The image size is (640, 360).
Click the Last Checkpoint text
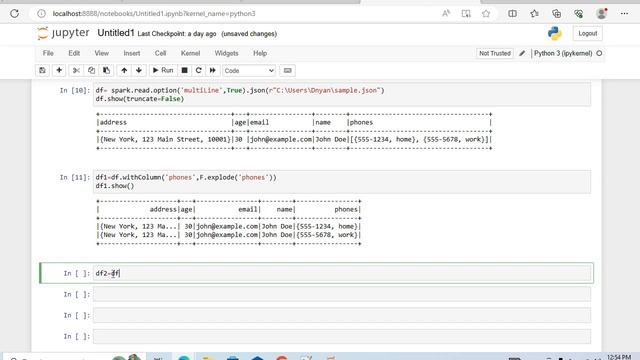pos(177,34)
